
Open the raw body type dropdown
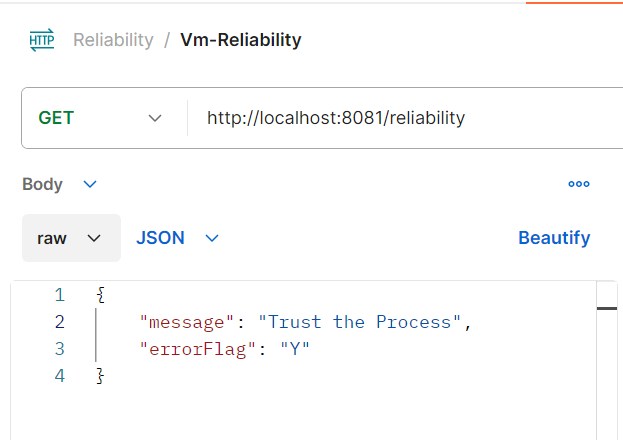[x=71, y=238]
